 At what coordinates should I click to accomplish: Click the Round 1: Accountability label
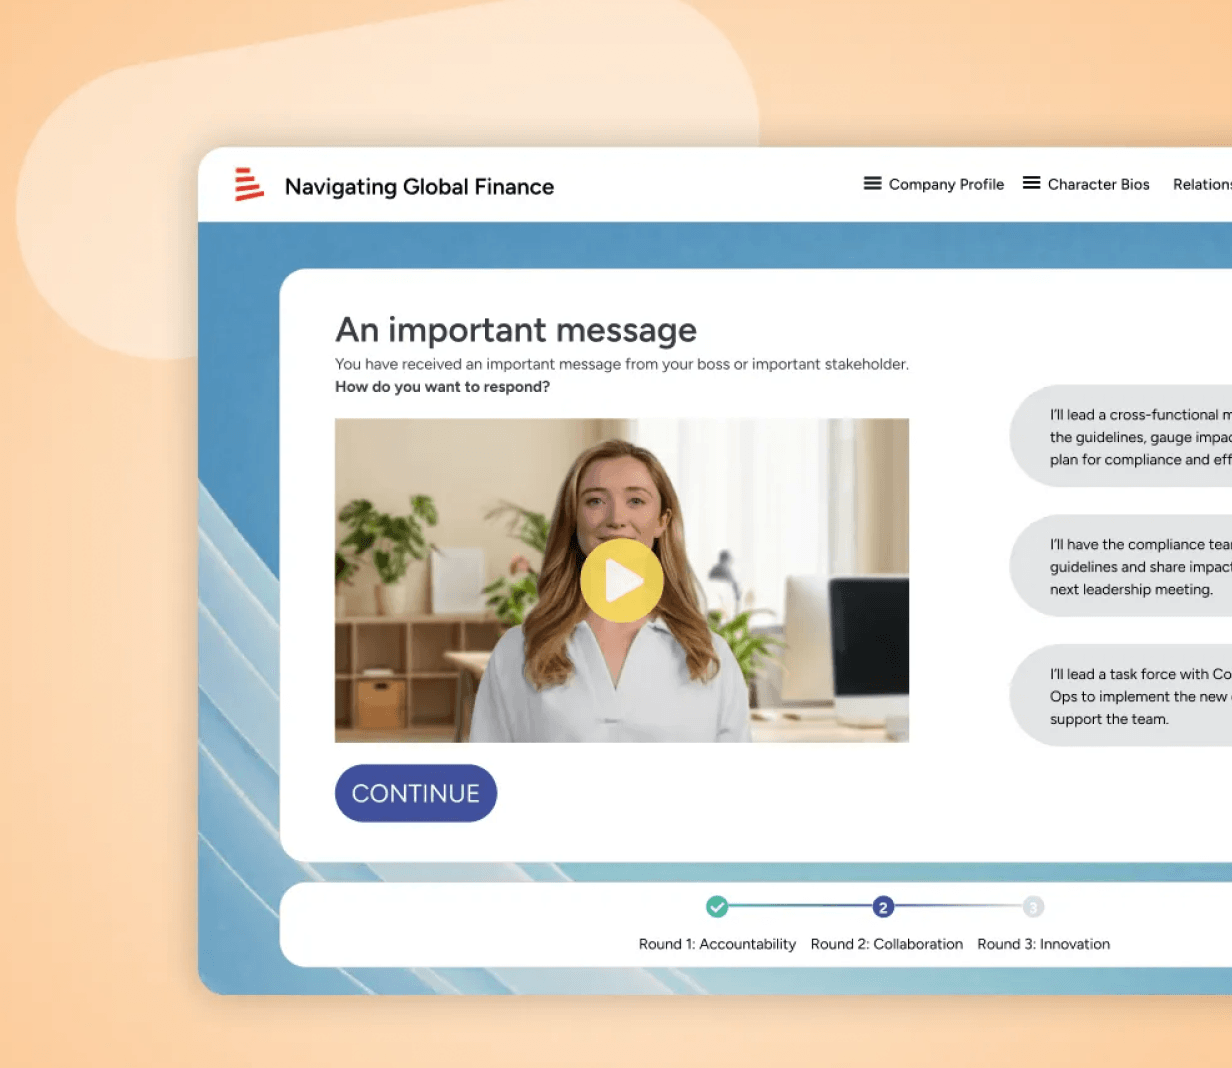717,944
